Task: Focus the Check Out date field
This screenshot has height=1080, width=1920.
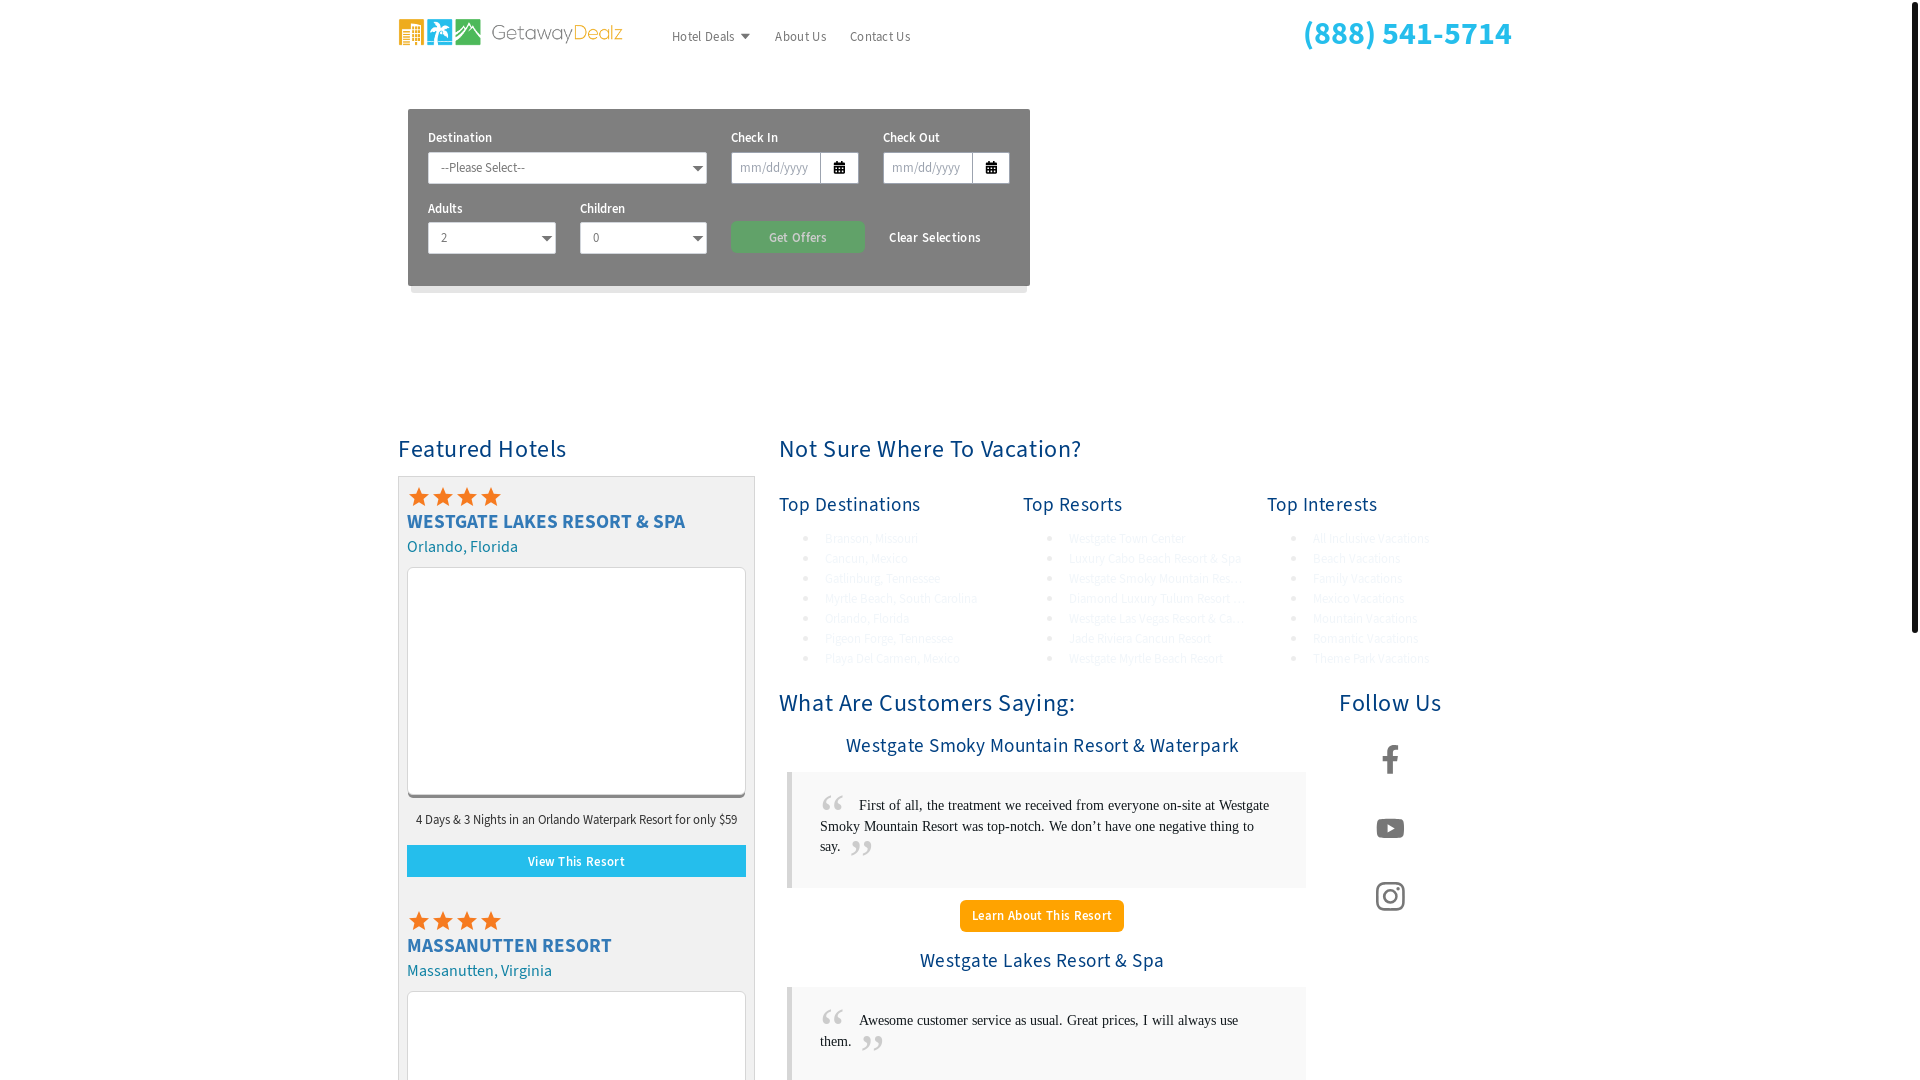Action: point(928,168)
